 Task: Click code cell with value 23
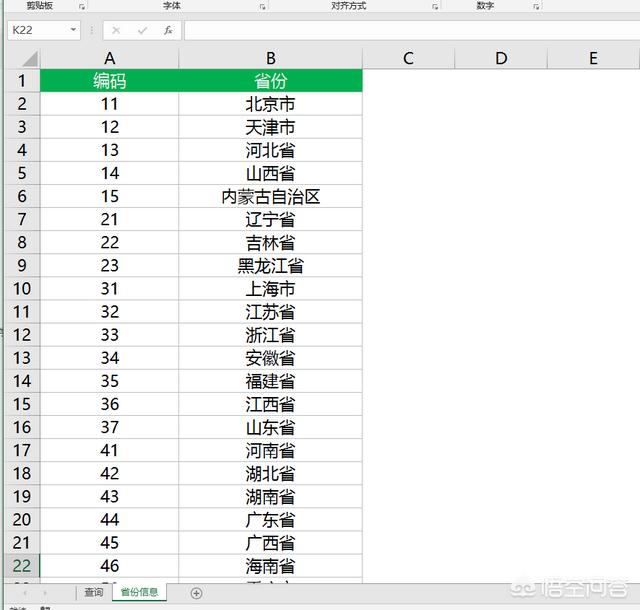pos(109,265)
